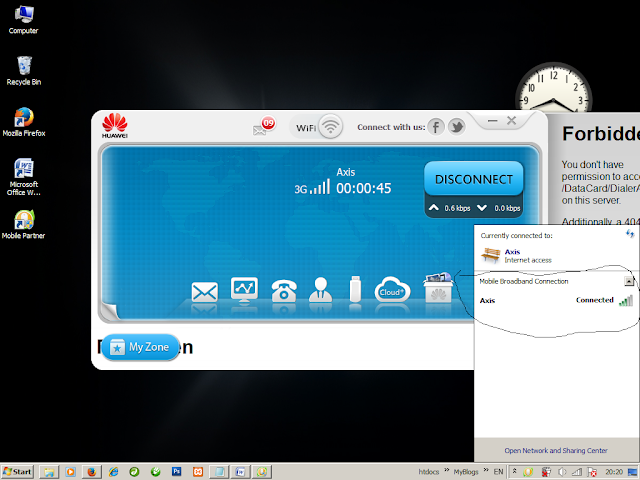
Task: Select Axis under Mobile Broadband Connection
Action: click(x=556, y=301)
